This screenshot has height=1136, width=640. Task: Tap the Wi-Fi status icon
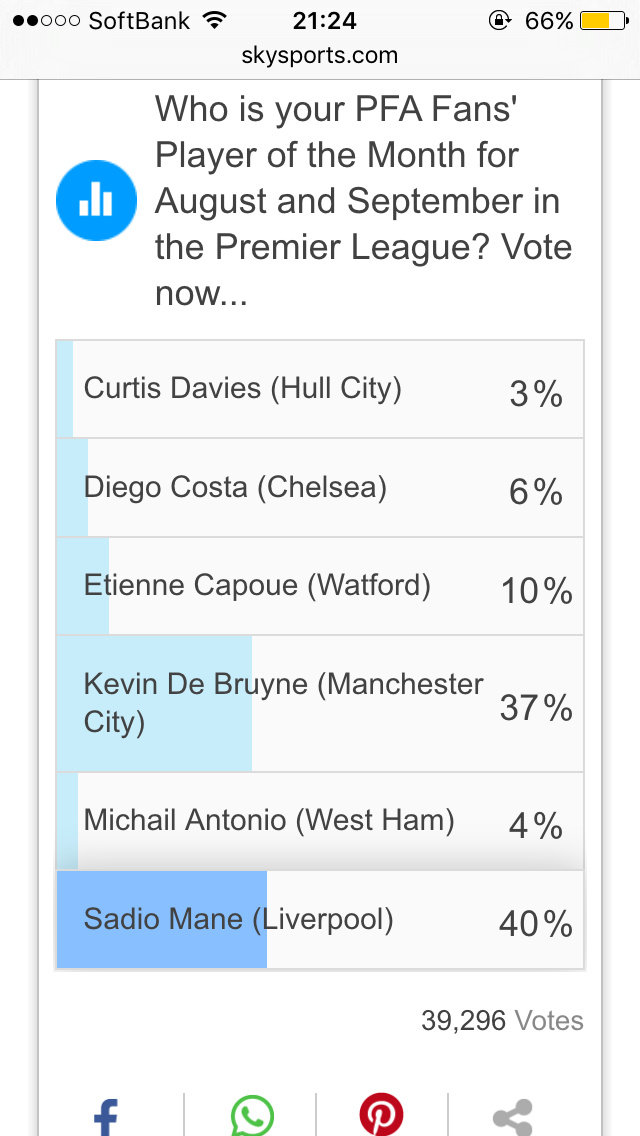coord(213,21)
